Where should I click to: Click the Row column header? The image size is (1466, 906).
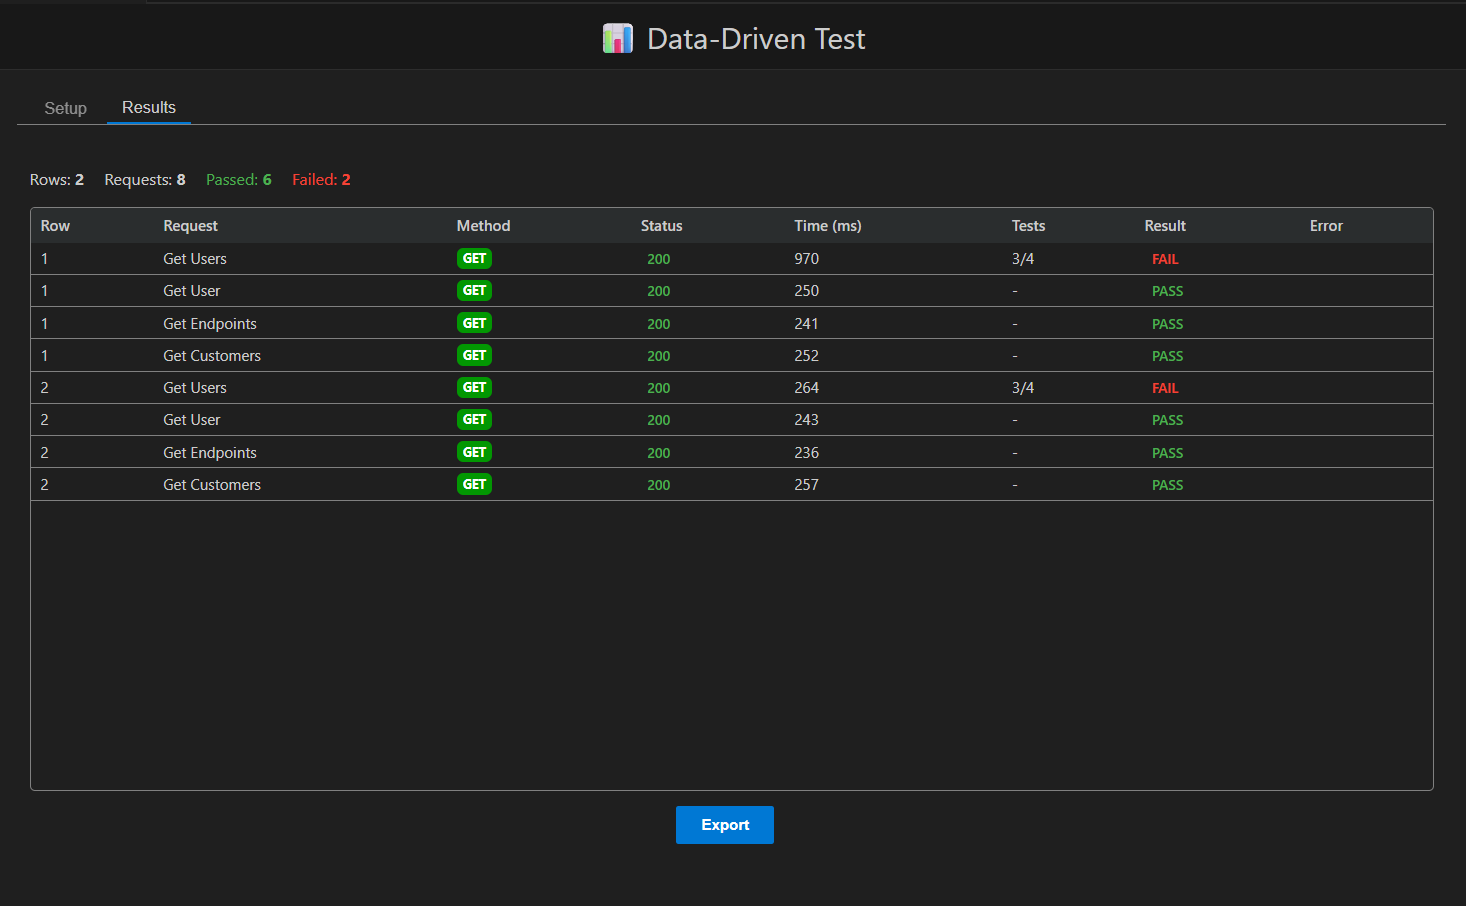pyautogui.click(x=55, y=226)
